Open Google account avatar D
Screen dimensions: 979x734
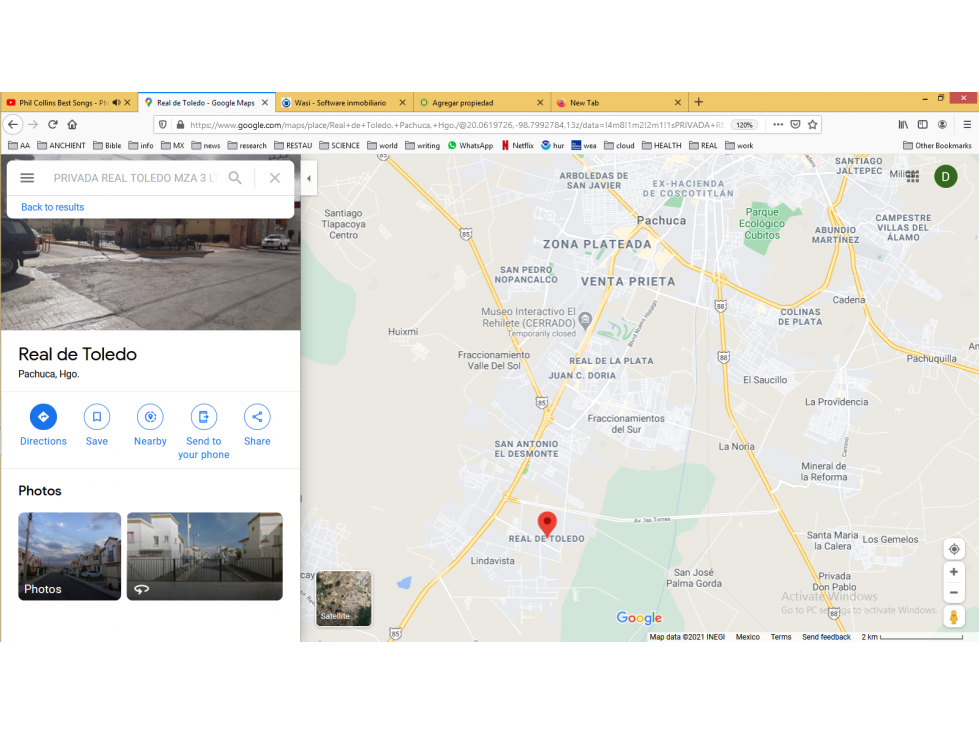[x=946, y=177]
